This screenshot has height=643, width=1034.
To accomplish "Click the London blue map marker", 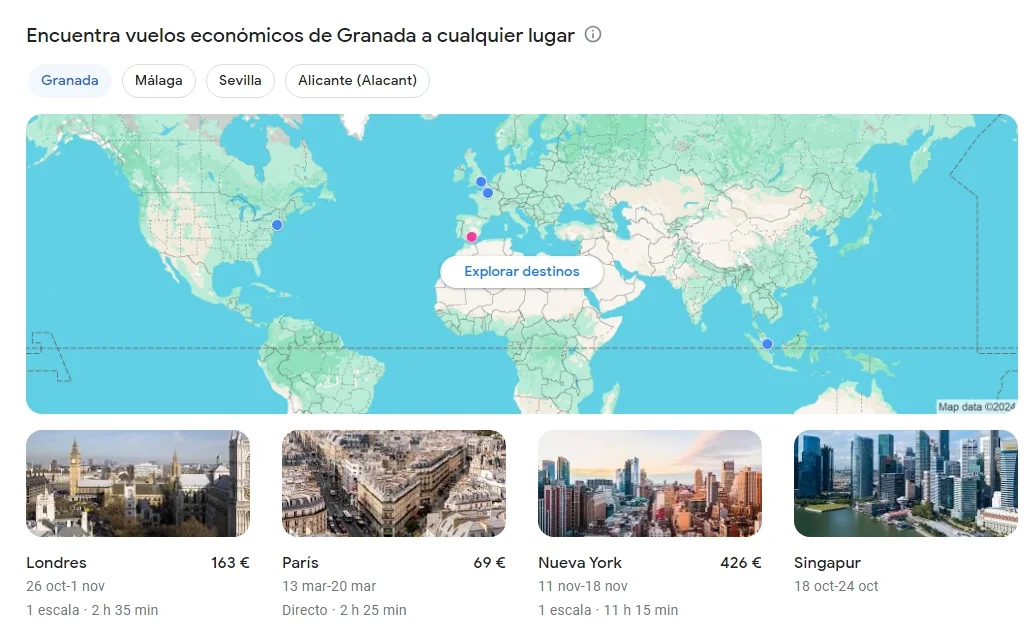I will (x=481, y=181).
